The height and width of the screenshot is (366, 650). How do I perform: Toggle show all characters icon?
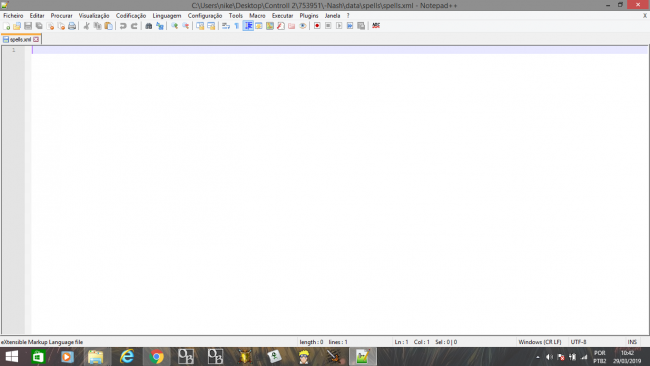(x=237, y=26)
